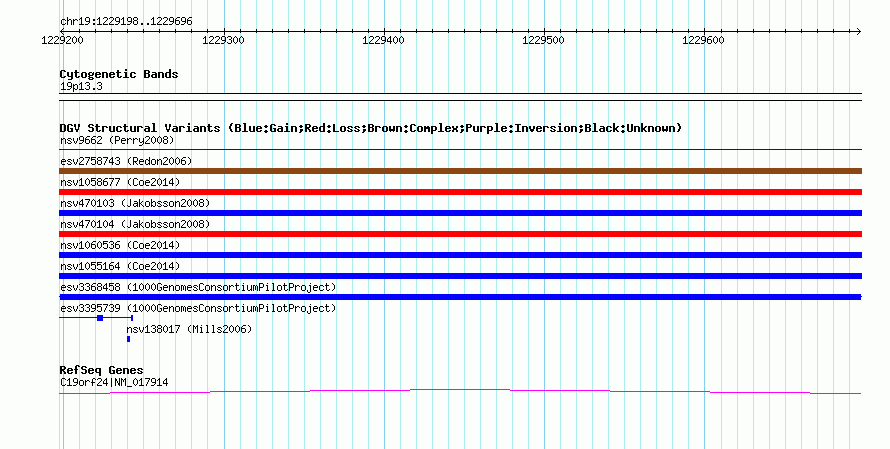Click ruler position 1229500
This screenshot has height=449, width=890.
(543, 40)
